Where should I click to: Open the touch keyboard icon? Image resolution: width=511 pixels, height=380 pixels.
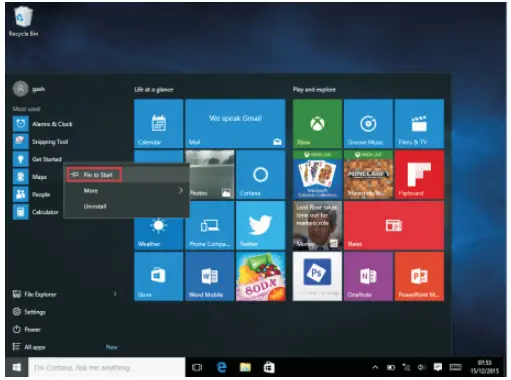[x=455, y=367]
